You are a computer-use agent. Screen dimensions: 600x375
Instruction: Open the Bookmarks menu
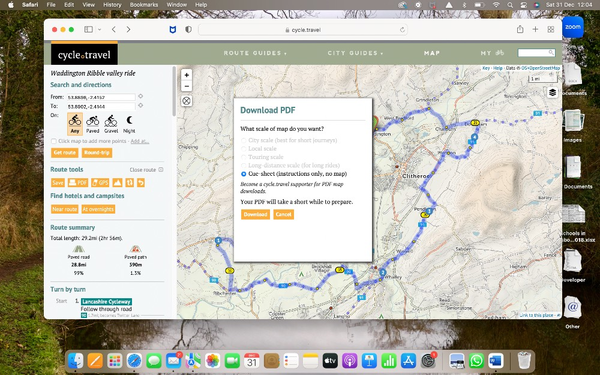(144, 5)
